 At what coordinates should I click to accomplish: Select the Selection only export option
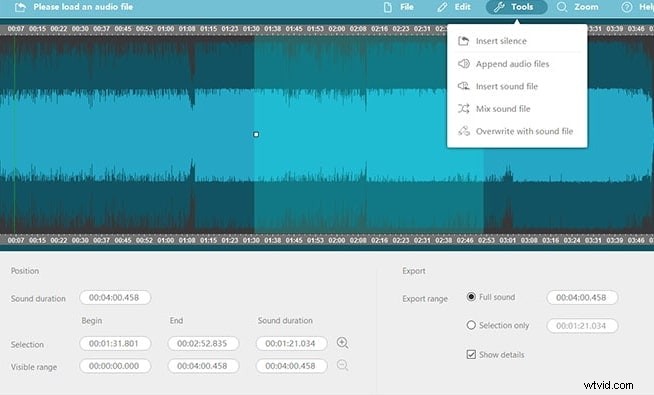tap(471, 325)
